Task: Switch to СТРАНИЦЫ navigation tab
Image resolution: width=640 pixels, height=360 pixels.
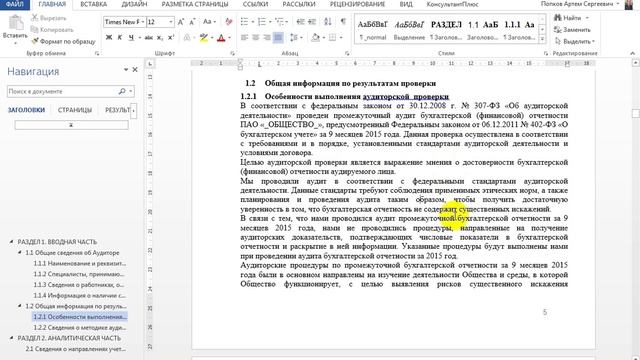Action: click(x=75, y=110)
